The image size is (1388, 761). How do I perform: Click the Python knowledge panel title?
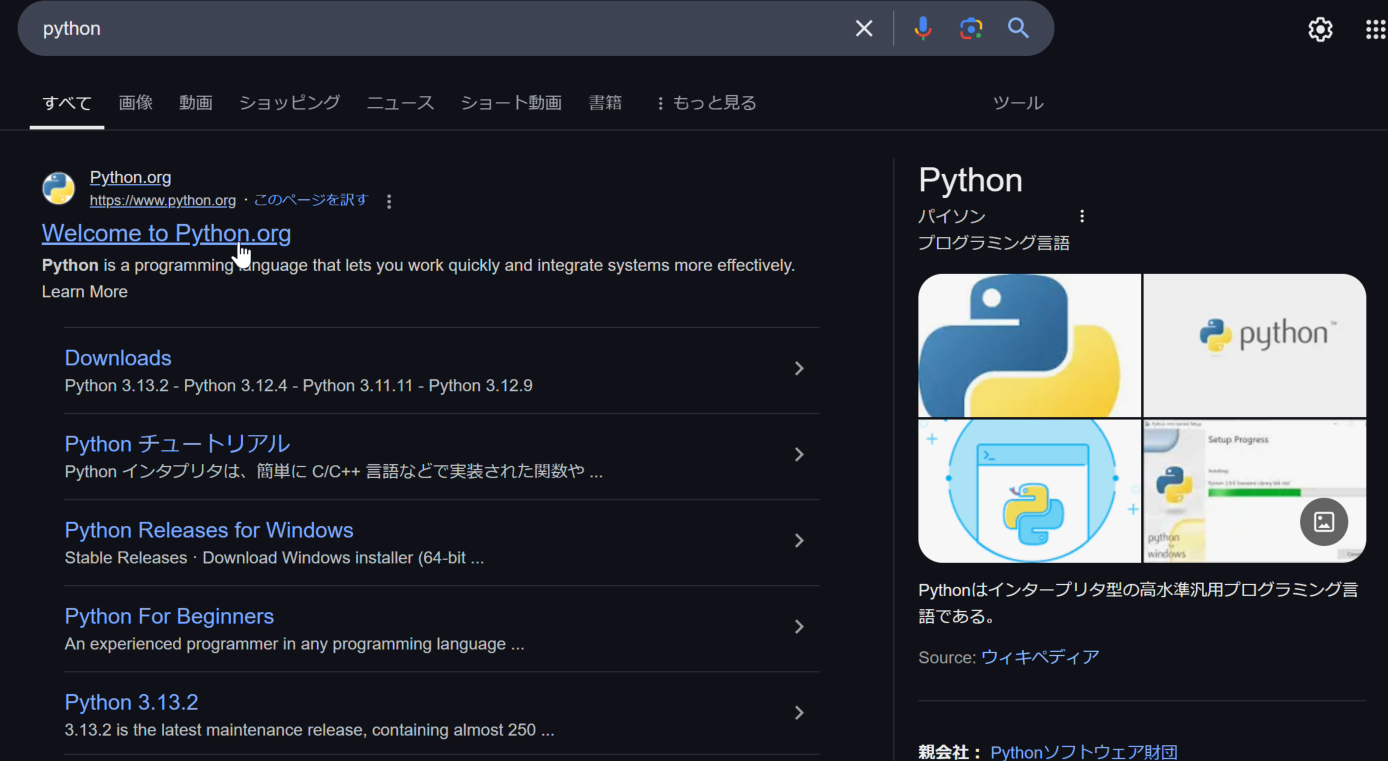[x=970, y=180]
